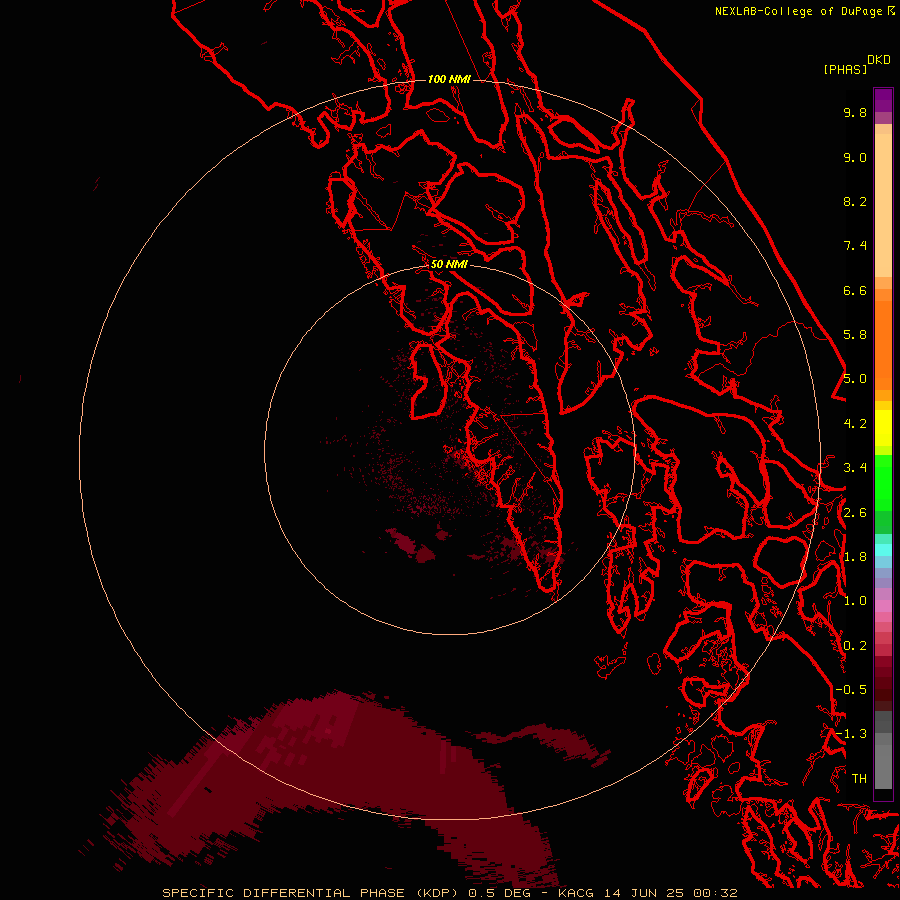
Task: Click the [PHAS] units label
Action: coord(845,69)
